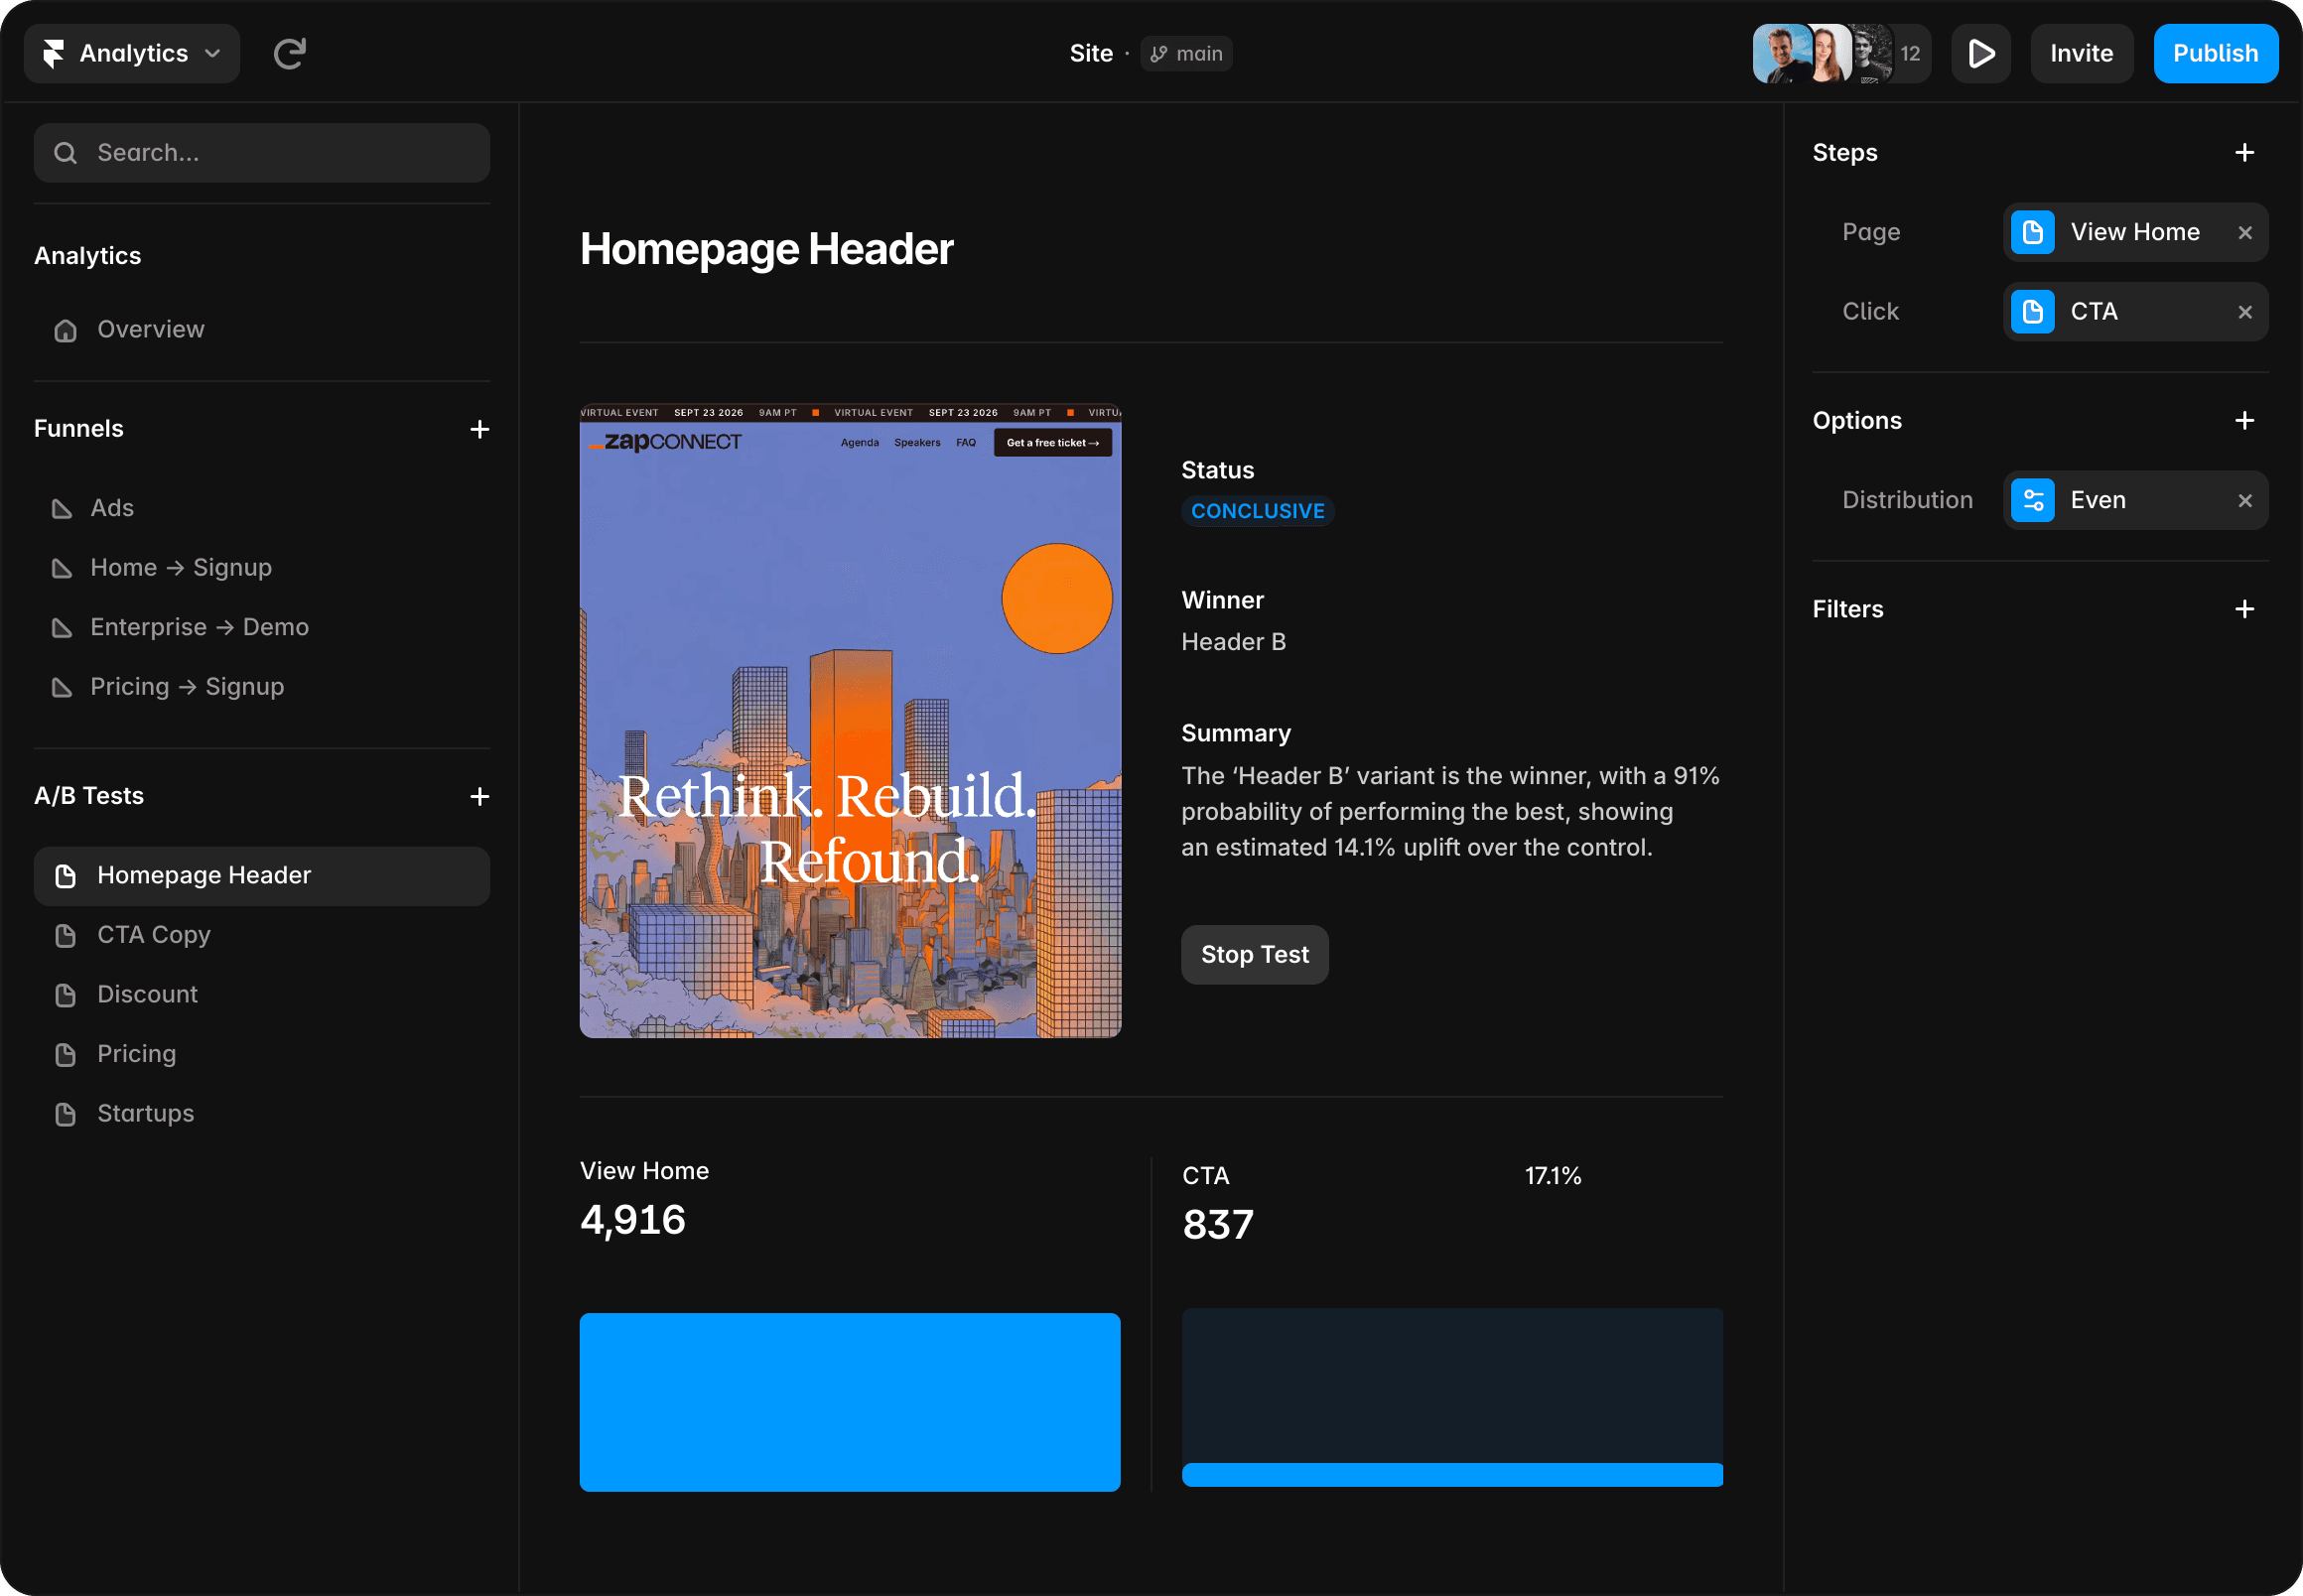Select the Homepage Header A/B test
This screenshot has width=2303, height=1596.
click(262, 876)
